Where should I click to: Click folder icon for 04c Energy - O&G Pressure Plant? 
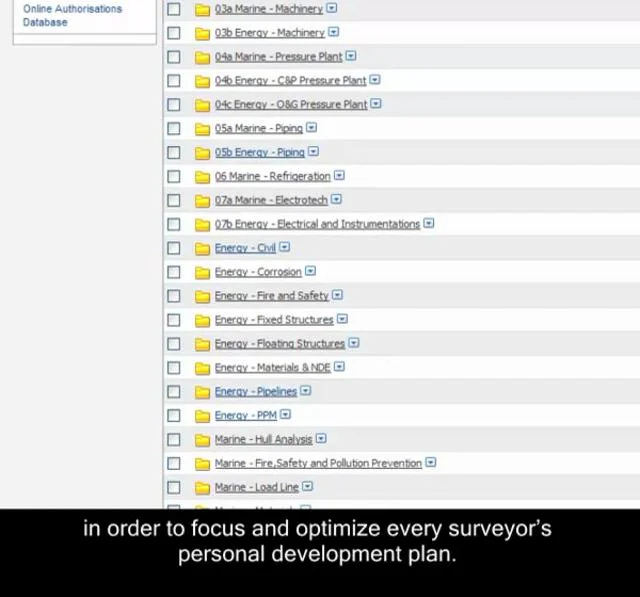(x=202, y=105)
